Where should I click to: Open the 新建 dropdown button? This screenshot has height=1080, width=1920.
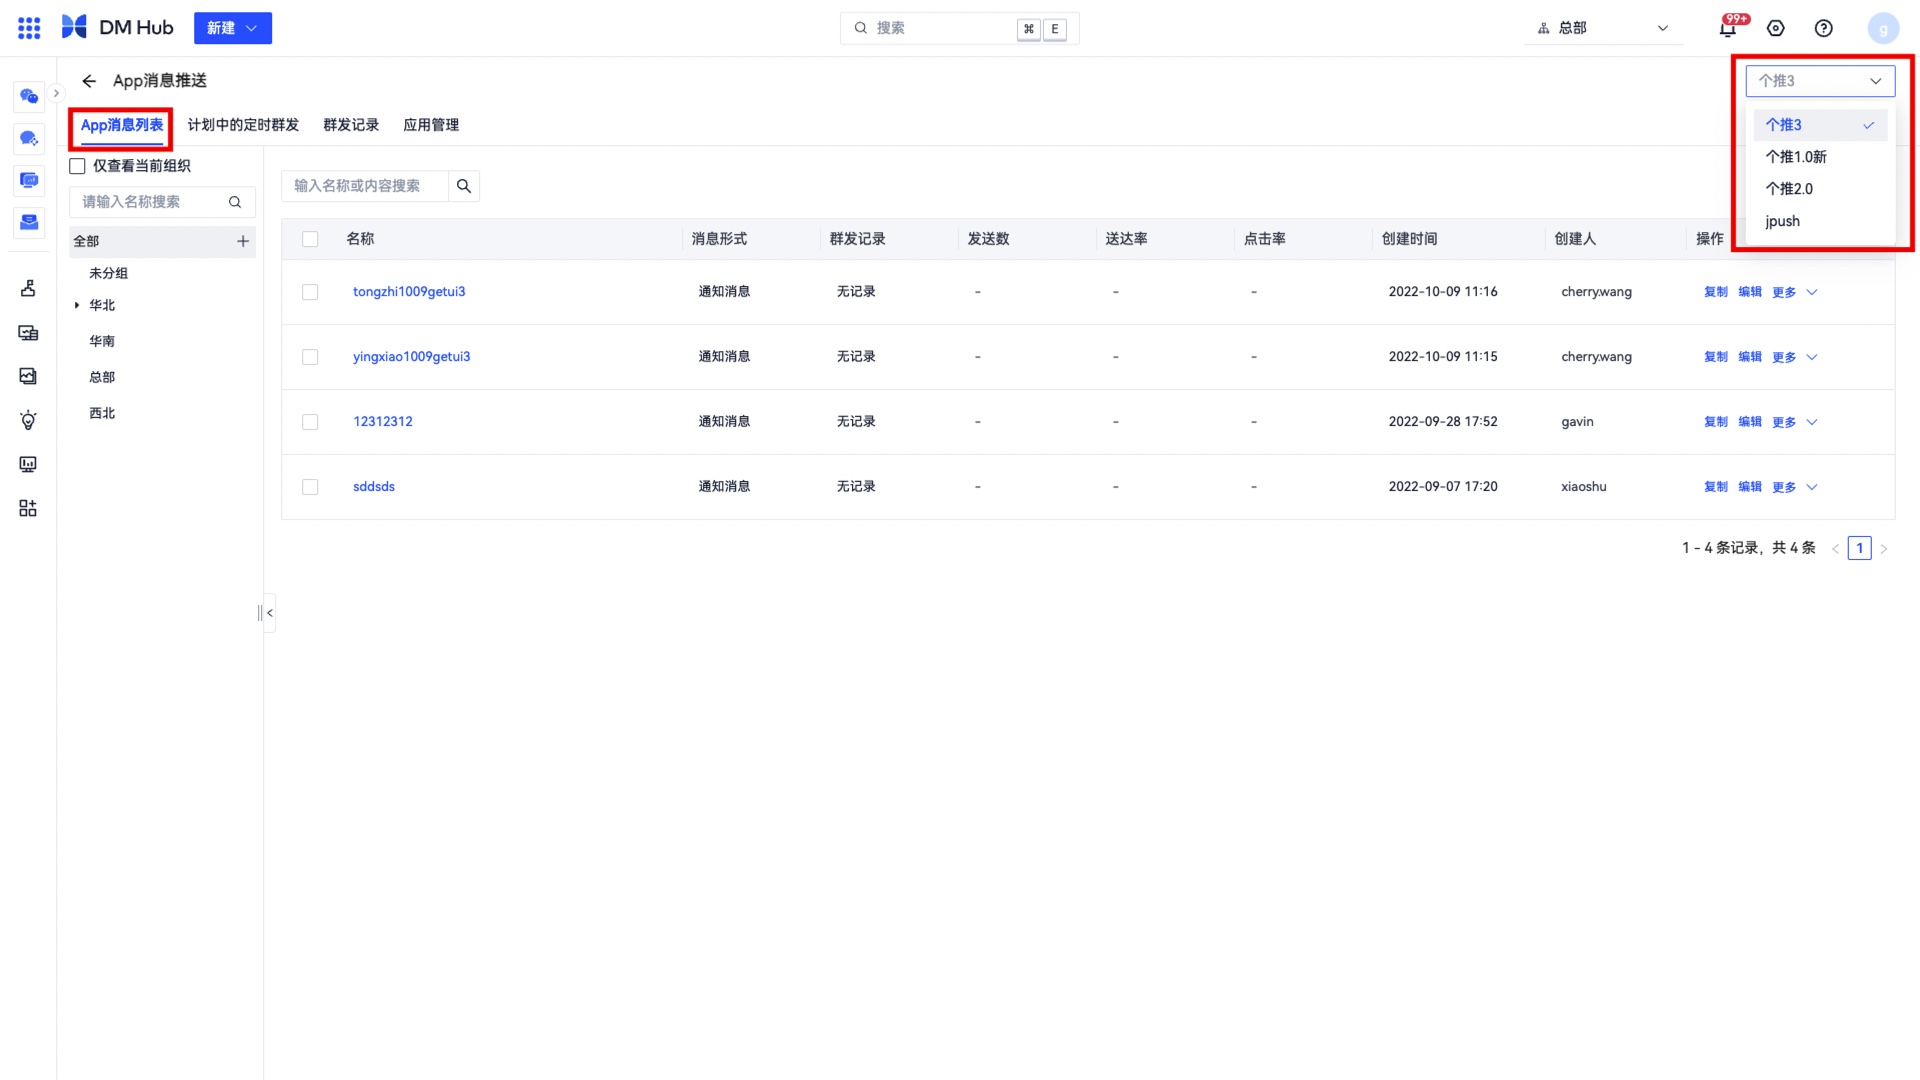coord(233,28)
